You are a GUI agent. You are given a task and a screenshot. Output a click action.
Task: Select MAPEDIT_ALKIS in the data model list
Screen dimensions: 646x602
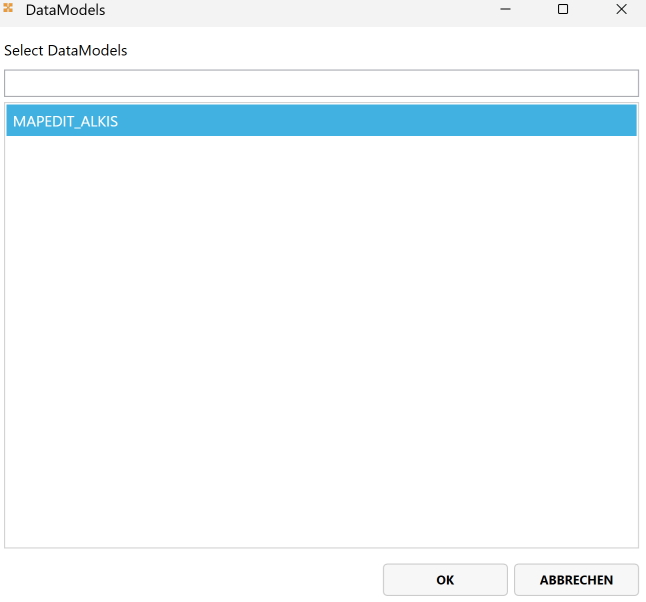[x=320, y=121]
